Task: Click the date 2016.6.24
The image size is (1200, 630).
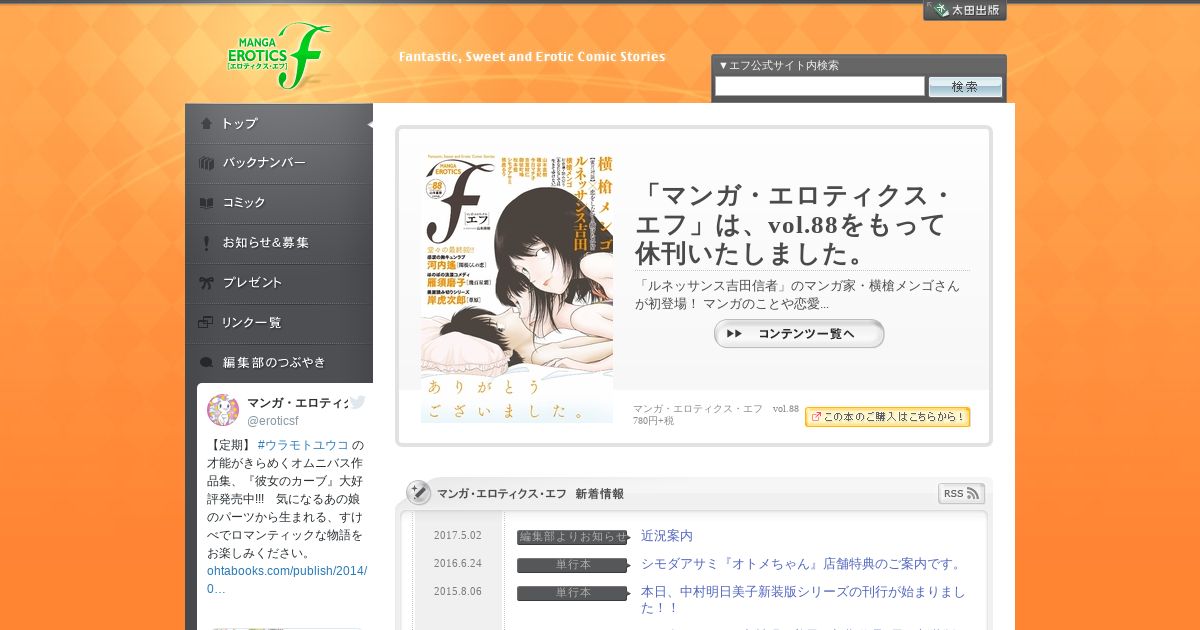Action: coord(458,564)
